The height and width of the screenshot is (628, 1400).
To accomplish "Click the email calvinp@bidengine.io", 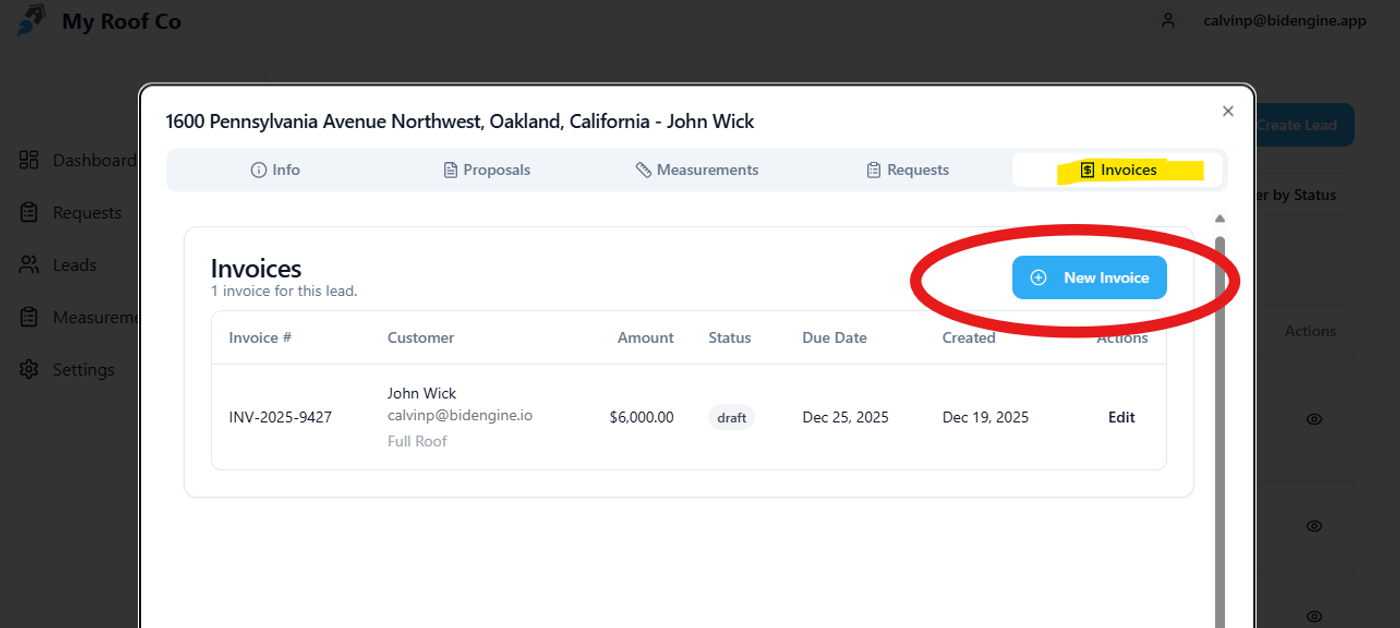I will tap(460, 415).
